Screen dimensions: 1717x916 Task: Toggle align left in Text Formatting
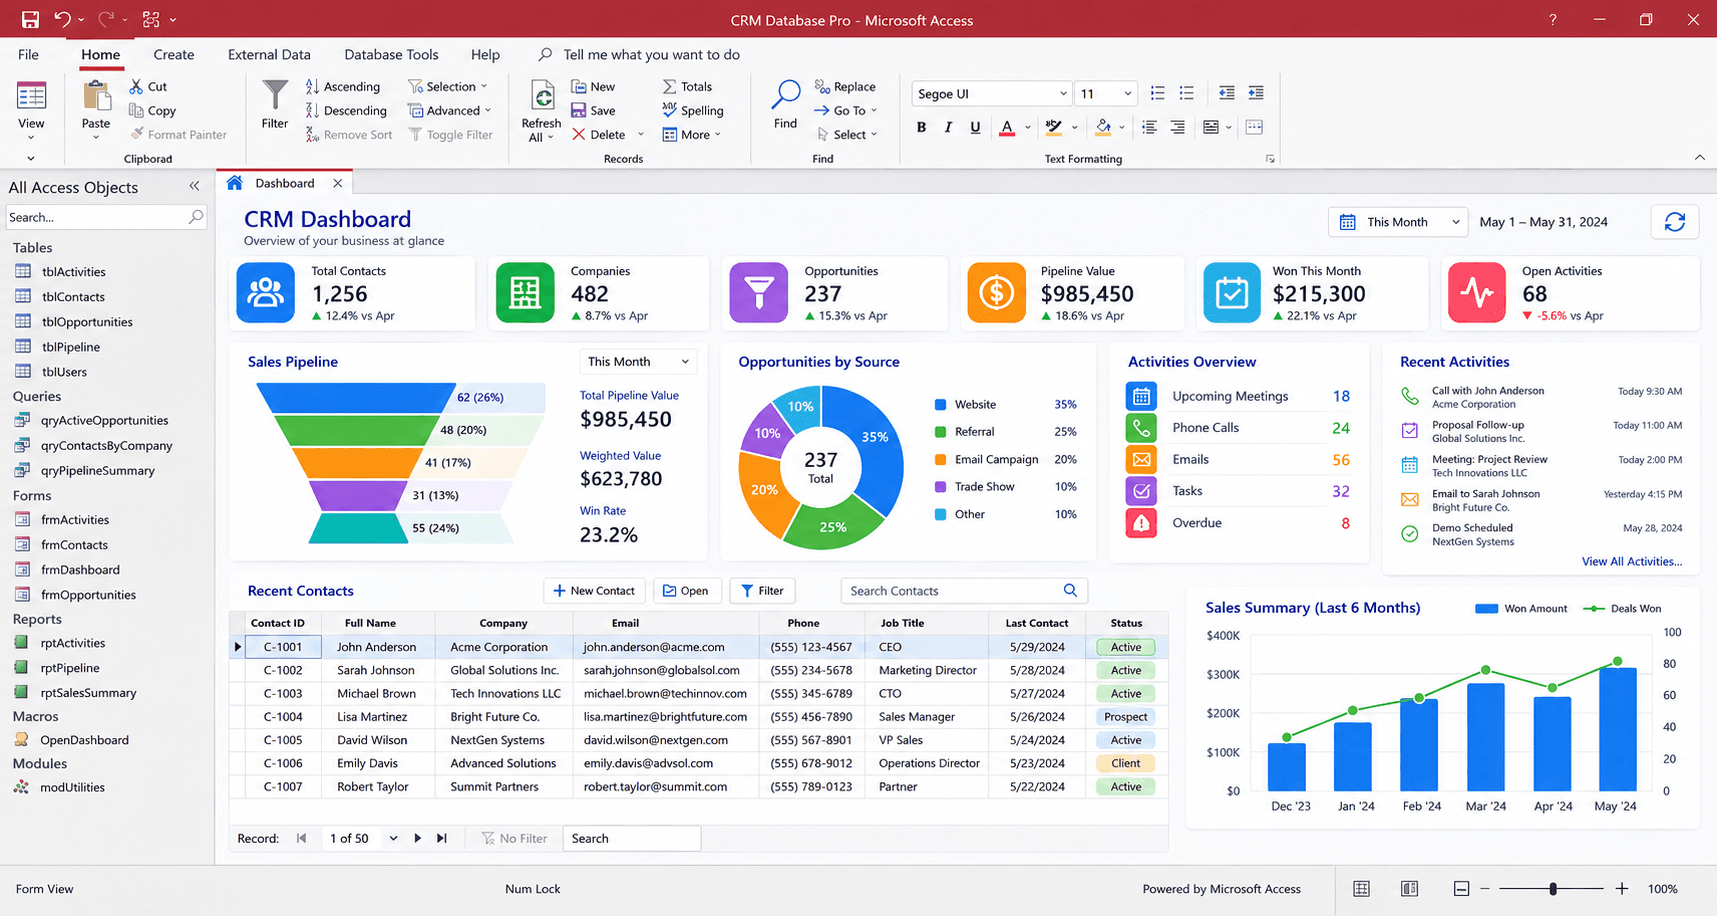(x=1149, y=127)
